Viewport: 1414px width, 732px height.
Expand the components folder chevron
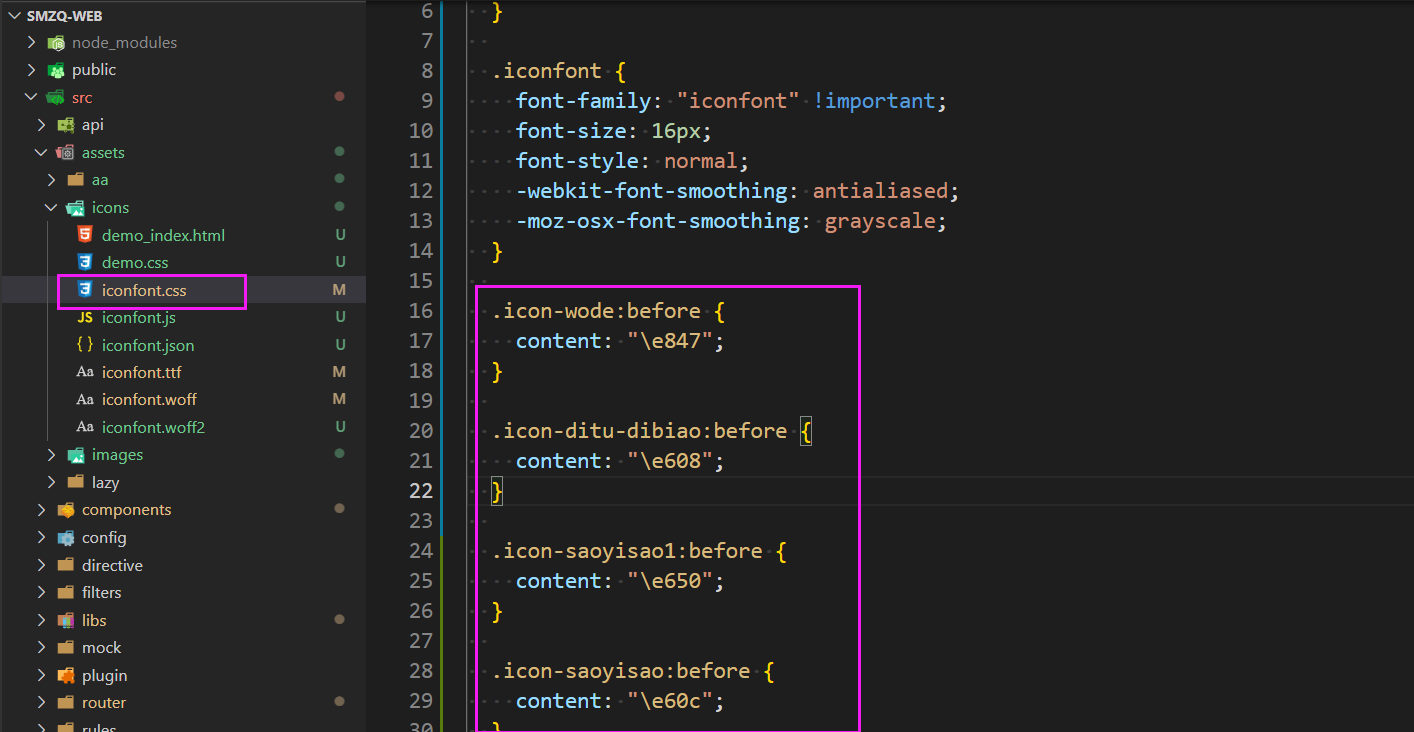tap(41, 510)
